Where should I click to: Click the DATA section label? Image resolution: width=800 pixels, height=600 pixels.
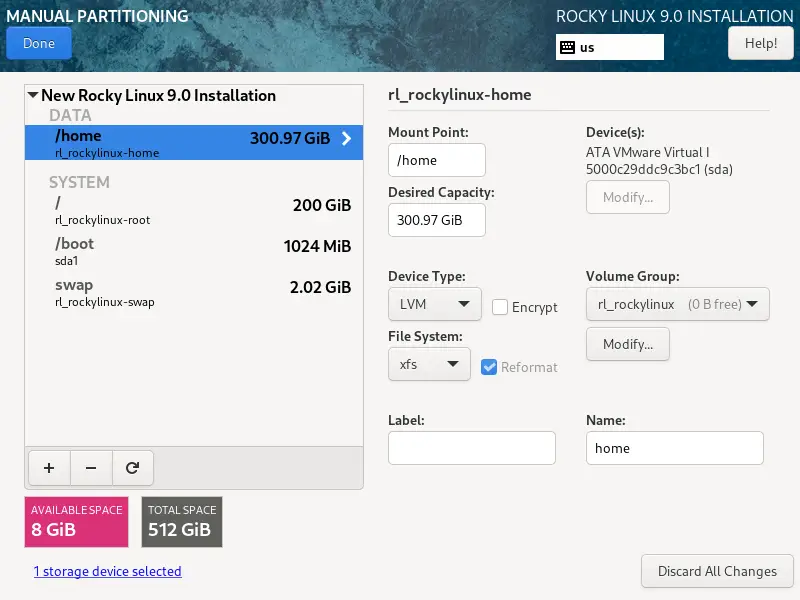70,115
